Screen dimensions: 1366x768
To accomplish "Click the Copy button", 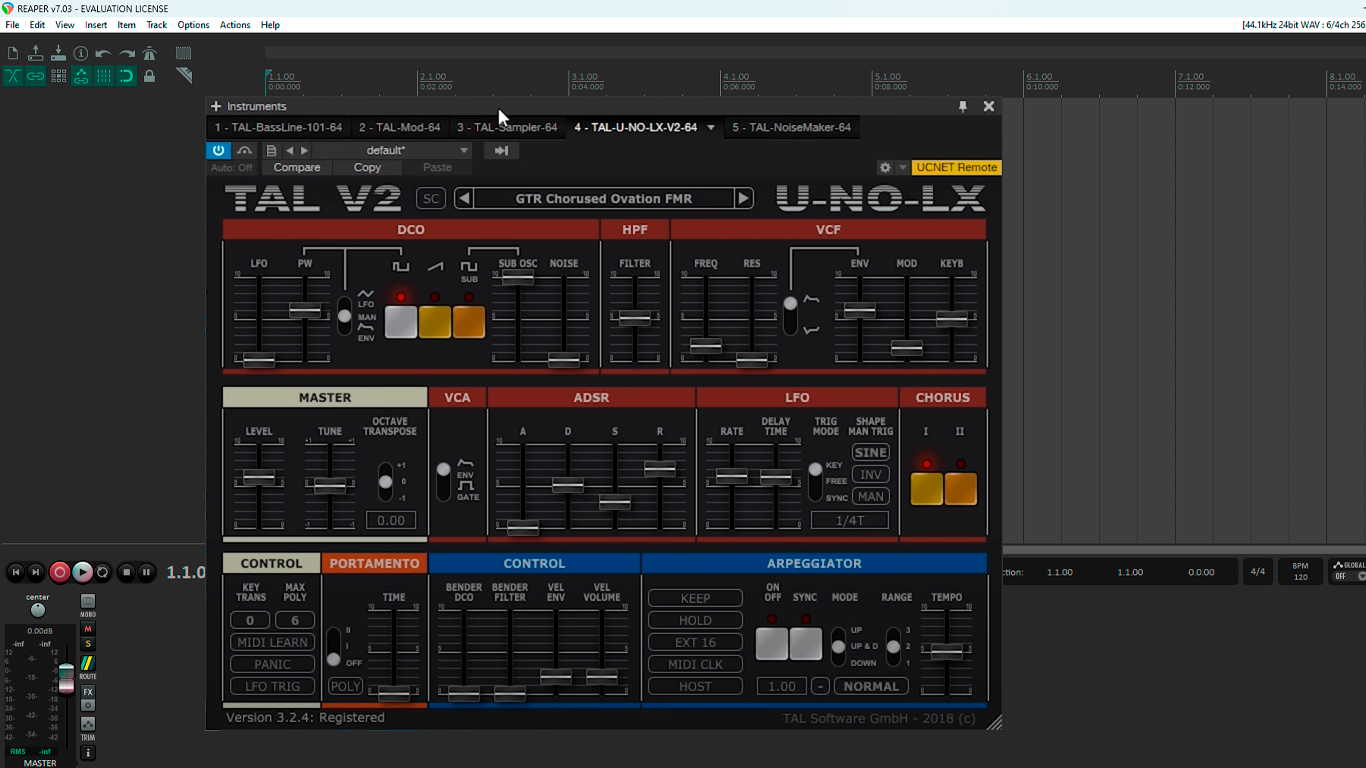I will pyautogui.click(x=367, y=168).
